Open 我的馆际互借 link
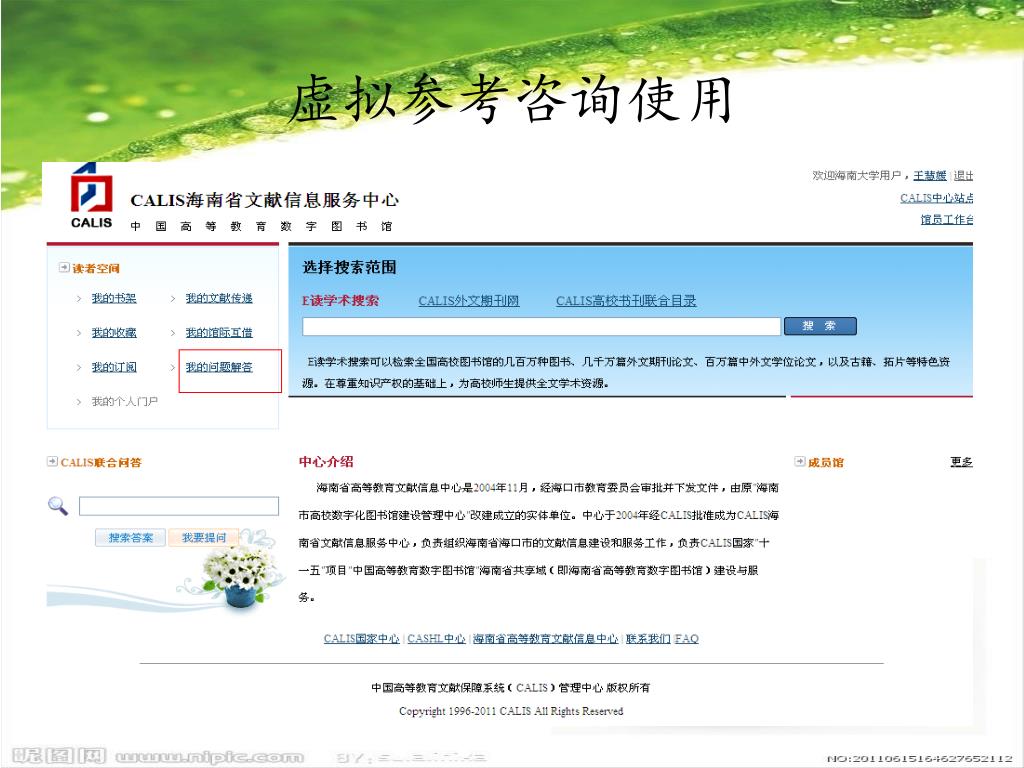The height and width of the screenshot is (768, 1024). click(x=219, y=333)
